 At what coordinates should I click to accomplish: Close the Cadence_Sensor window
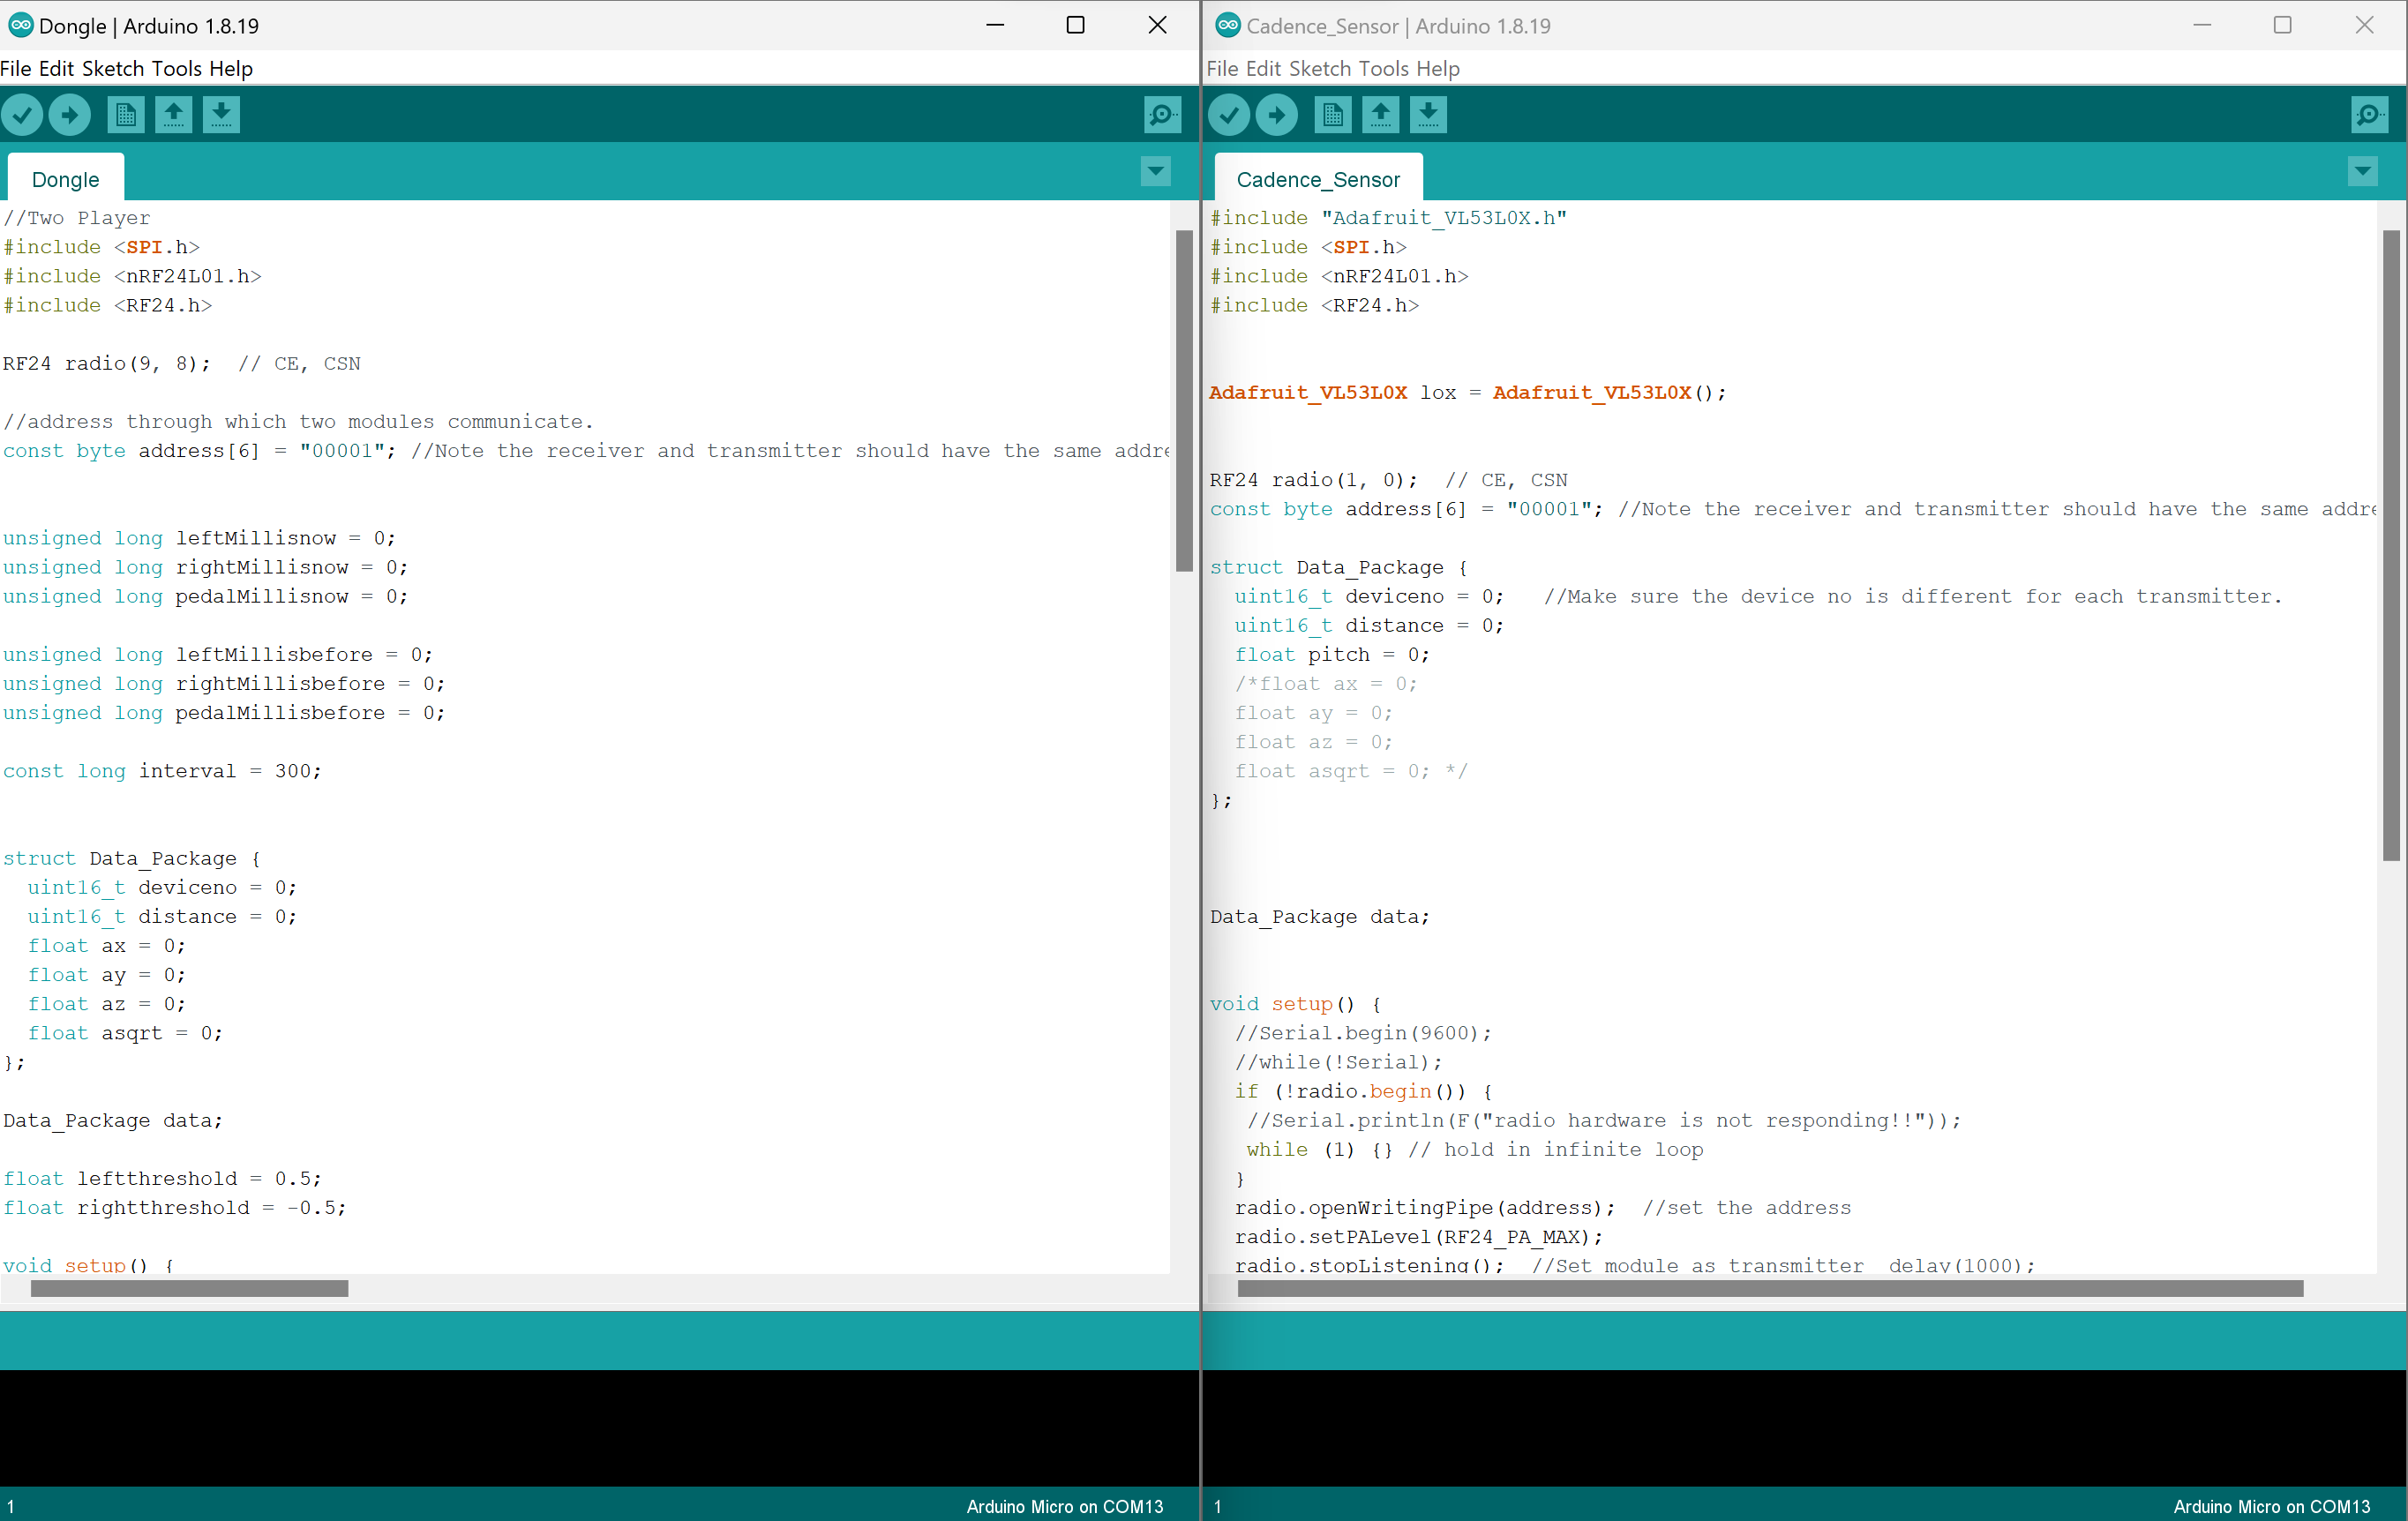pyautogui.click(x=2364, y=25)
